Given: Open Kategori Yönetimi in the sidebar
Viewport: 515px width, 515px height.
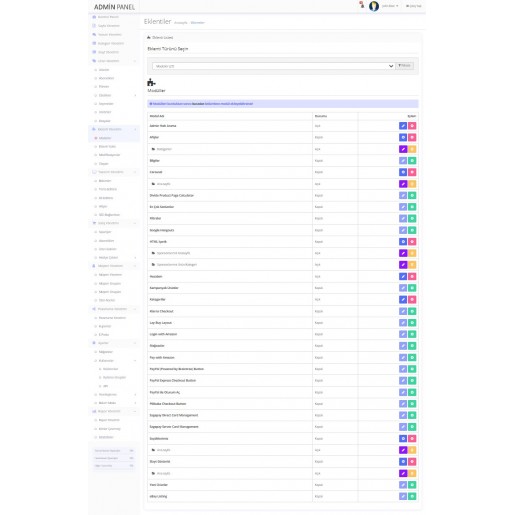Looking at the screenshot, I should (x=114, y=43).
